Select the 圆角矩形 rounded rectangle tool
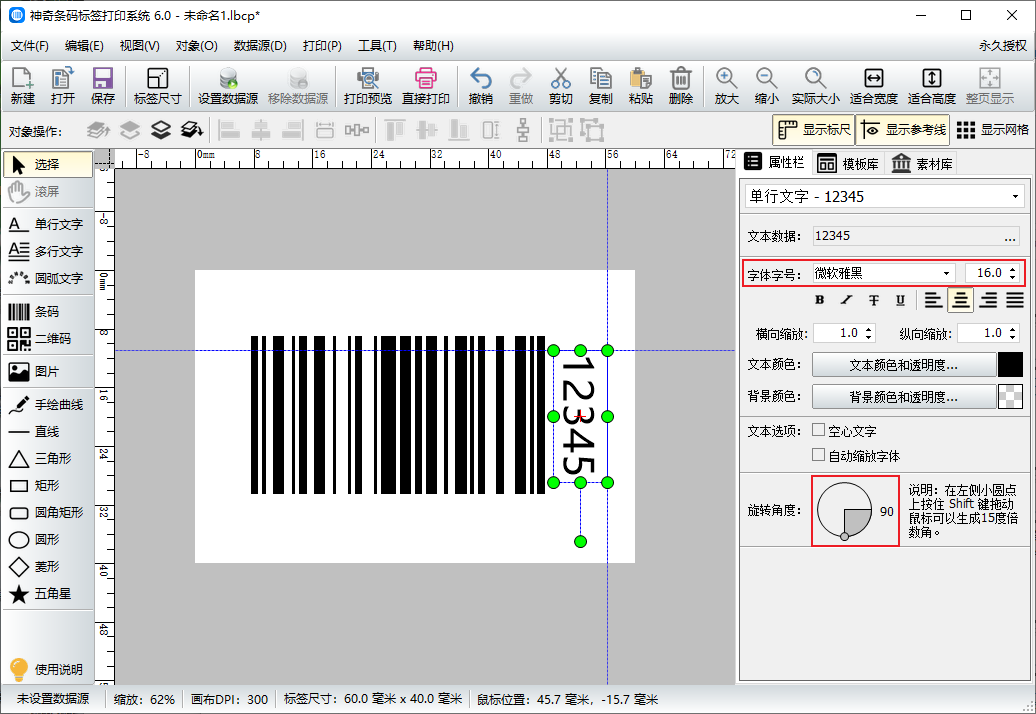Viewport: 1036px width, 714px height. click(46, 513)
